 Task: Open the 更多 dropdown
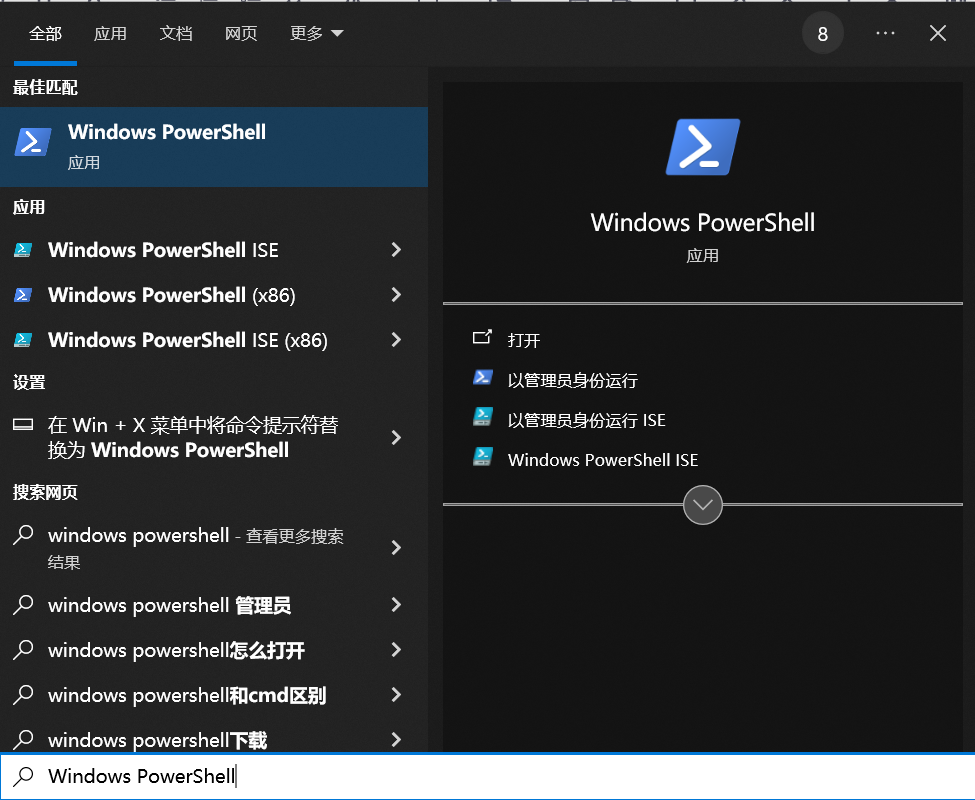click(x=317, y=34)
